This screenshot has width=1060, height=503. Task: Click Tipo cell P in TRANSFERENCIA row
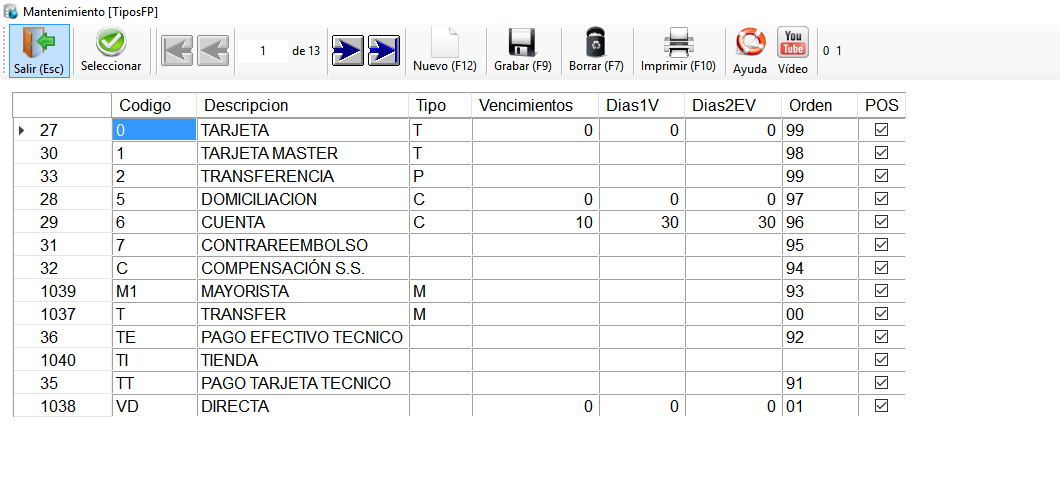point(440,176)
